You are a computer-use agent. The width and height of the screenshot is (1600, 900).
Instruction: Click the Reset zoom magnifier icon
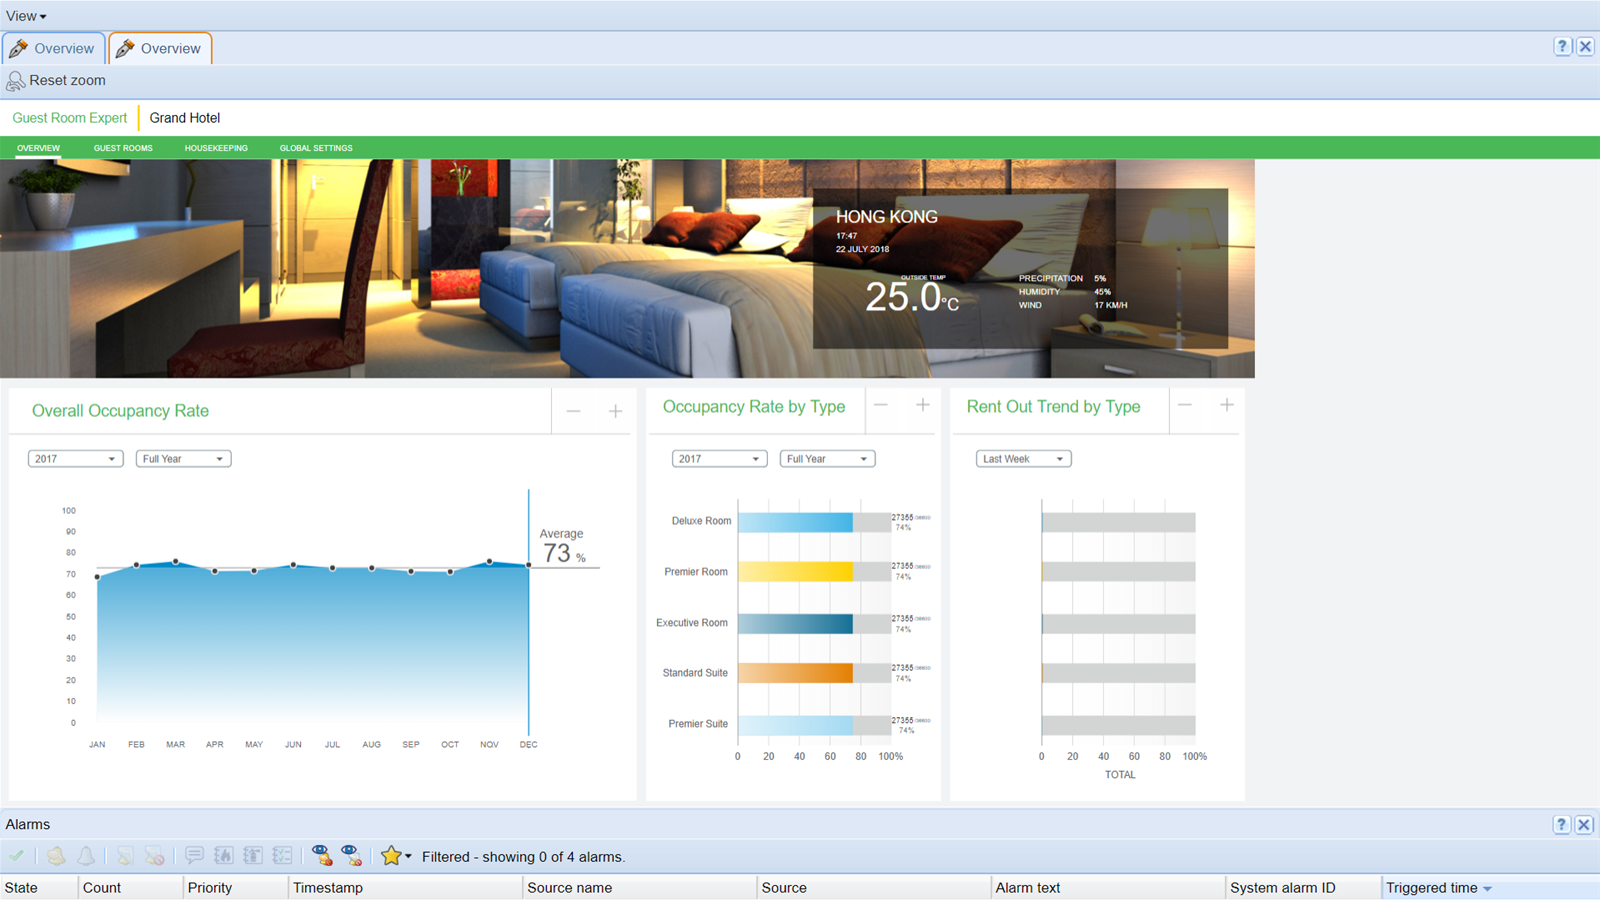(x=16, y=81)
